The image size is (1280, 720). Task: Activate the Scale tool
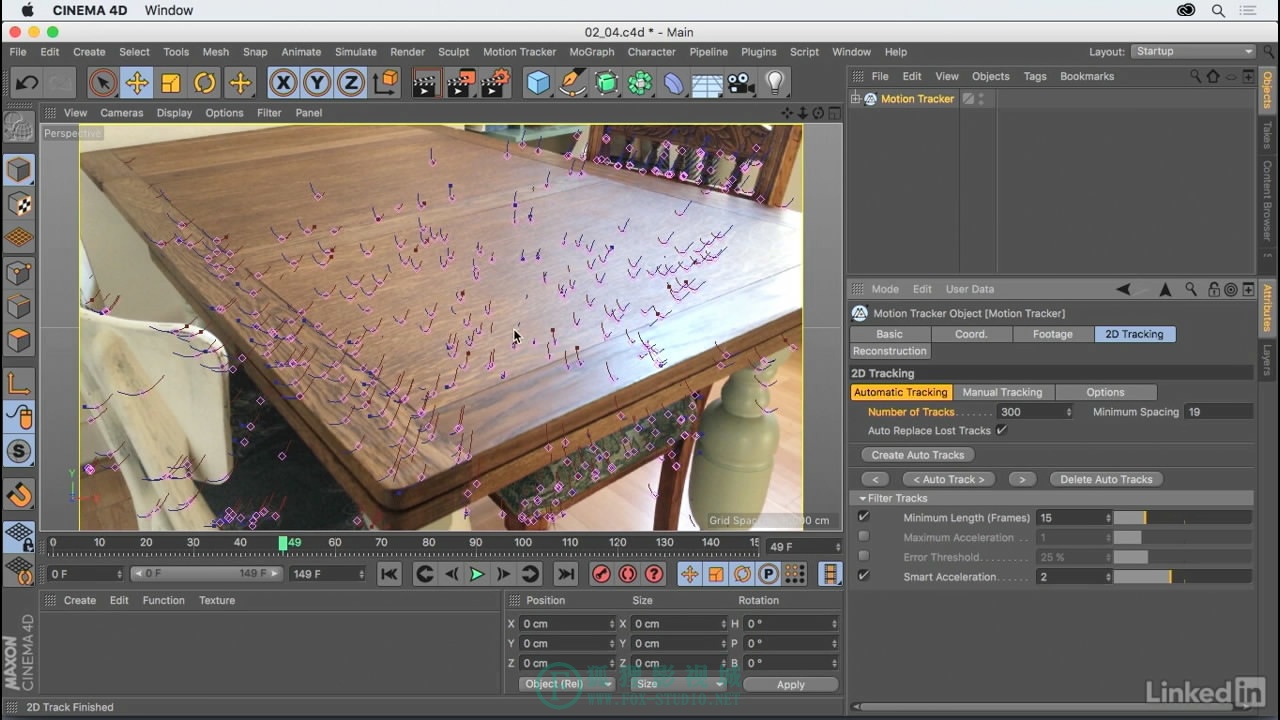point(171,83)
